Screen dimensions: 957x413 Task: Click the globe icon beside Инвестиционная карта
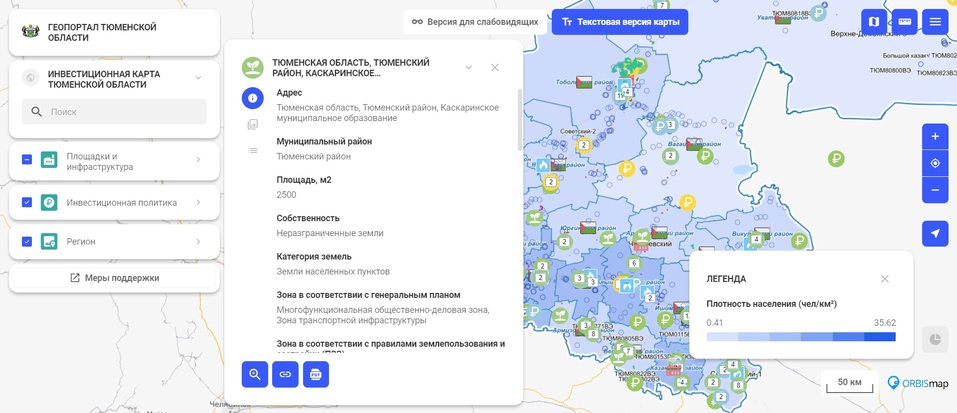tap(30, 78)
